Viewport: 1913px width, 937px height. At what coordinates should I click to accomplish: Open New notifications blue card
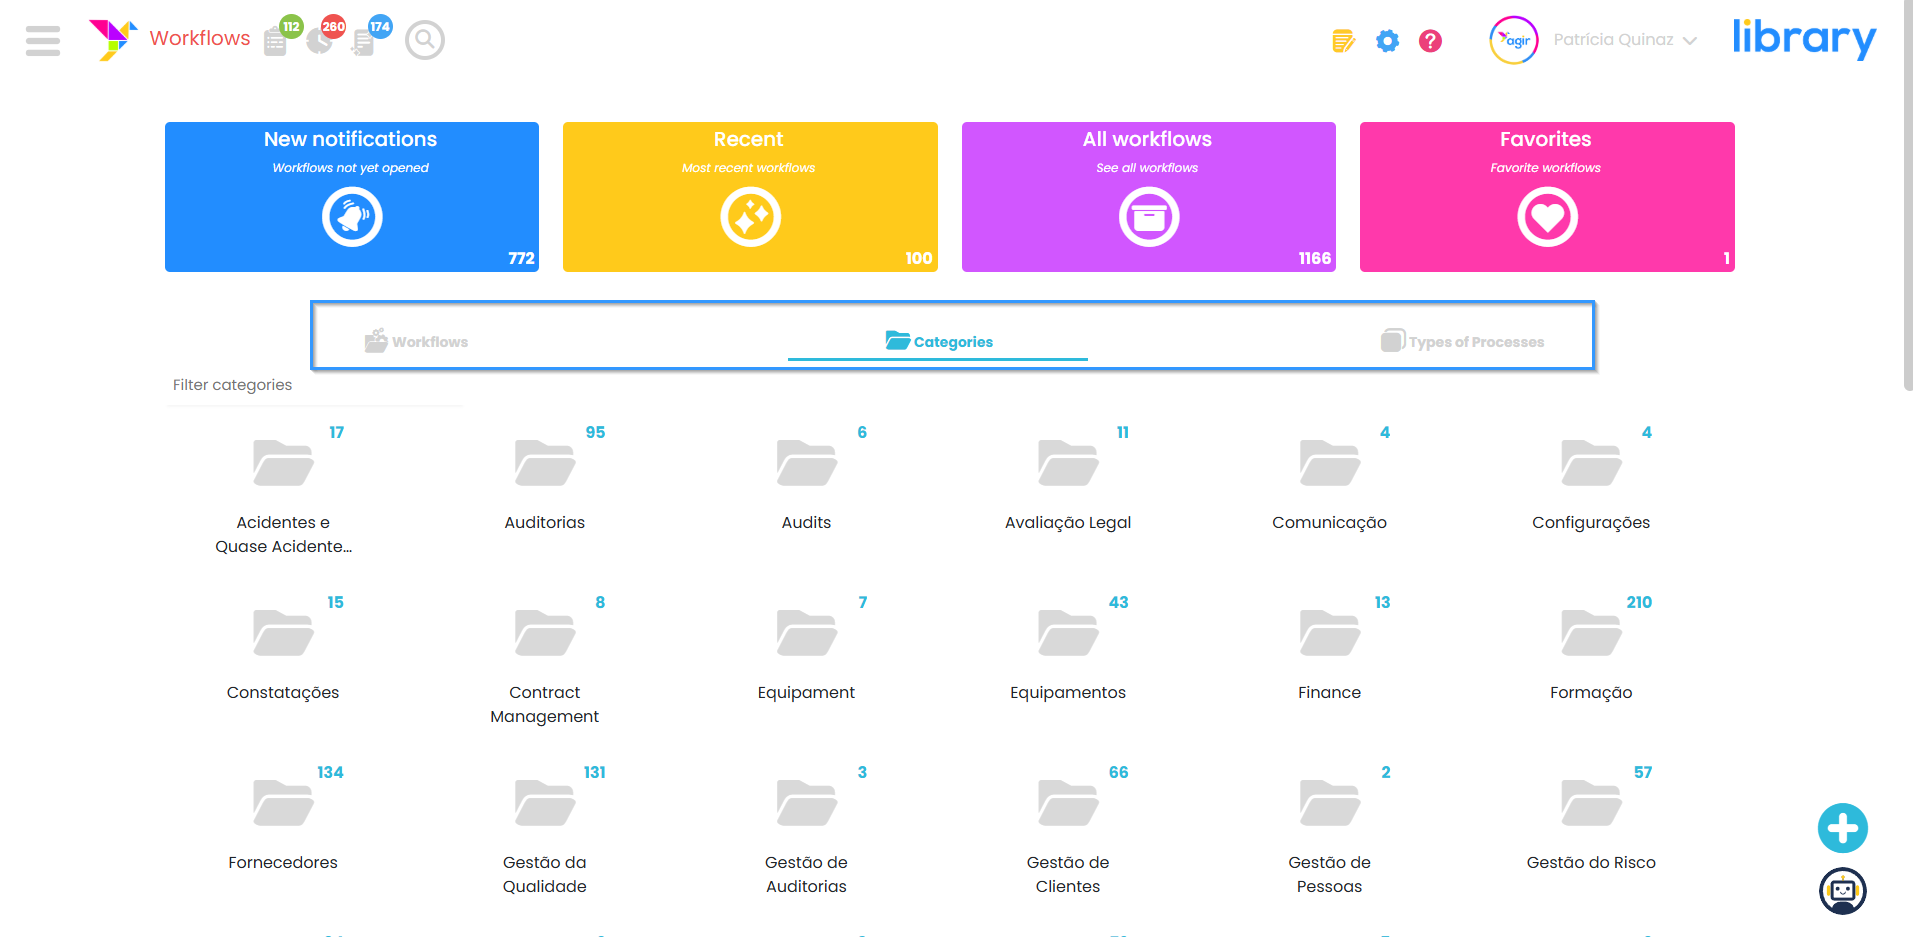(x=352, y=197)
